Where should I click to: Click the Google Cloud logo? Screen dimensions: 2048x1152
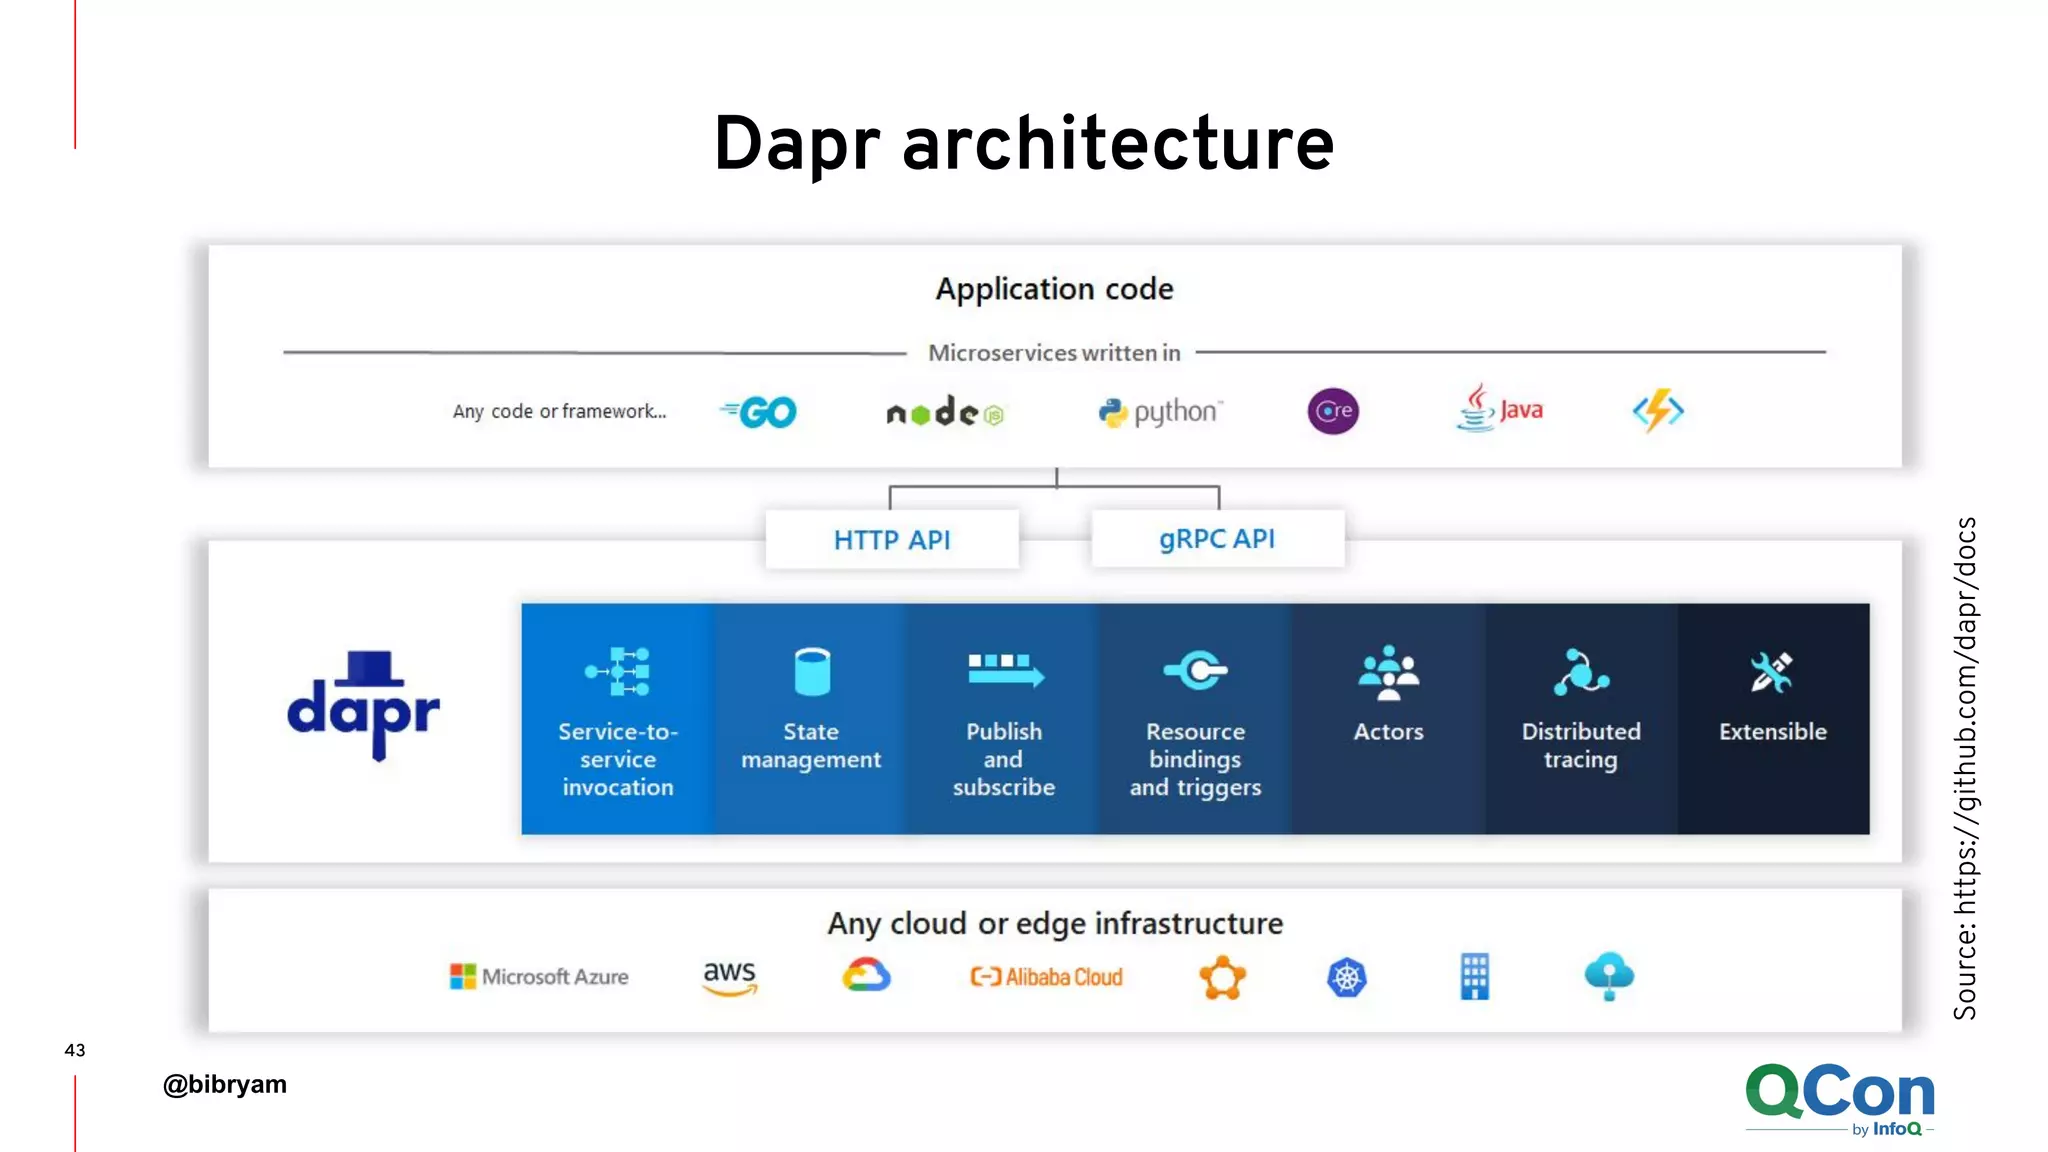click(x=866, y=976)
